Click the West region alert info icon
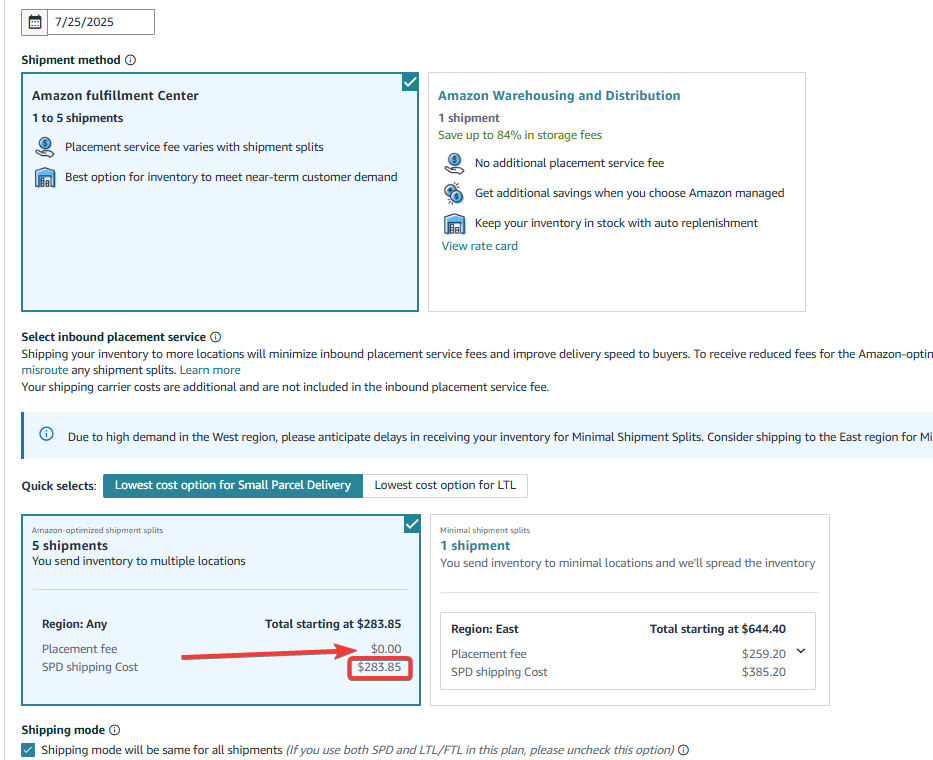This screenshot has height=760, width=933. point(46,434)
